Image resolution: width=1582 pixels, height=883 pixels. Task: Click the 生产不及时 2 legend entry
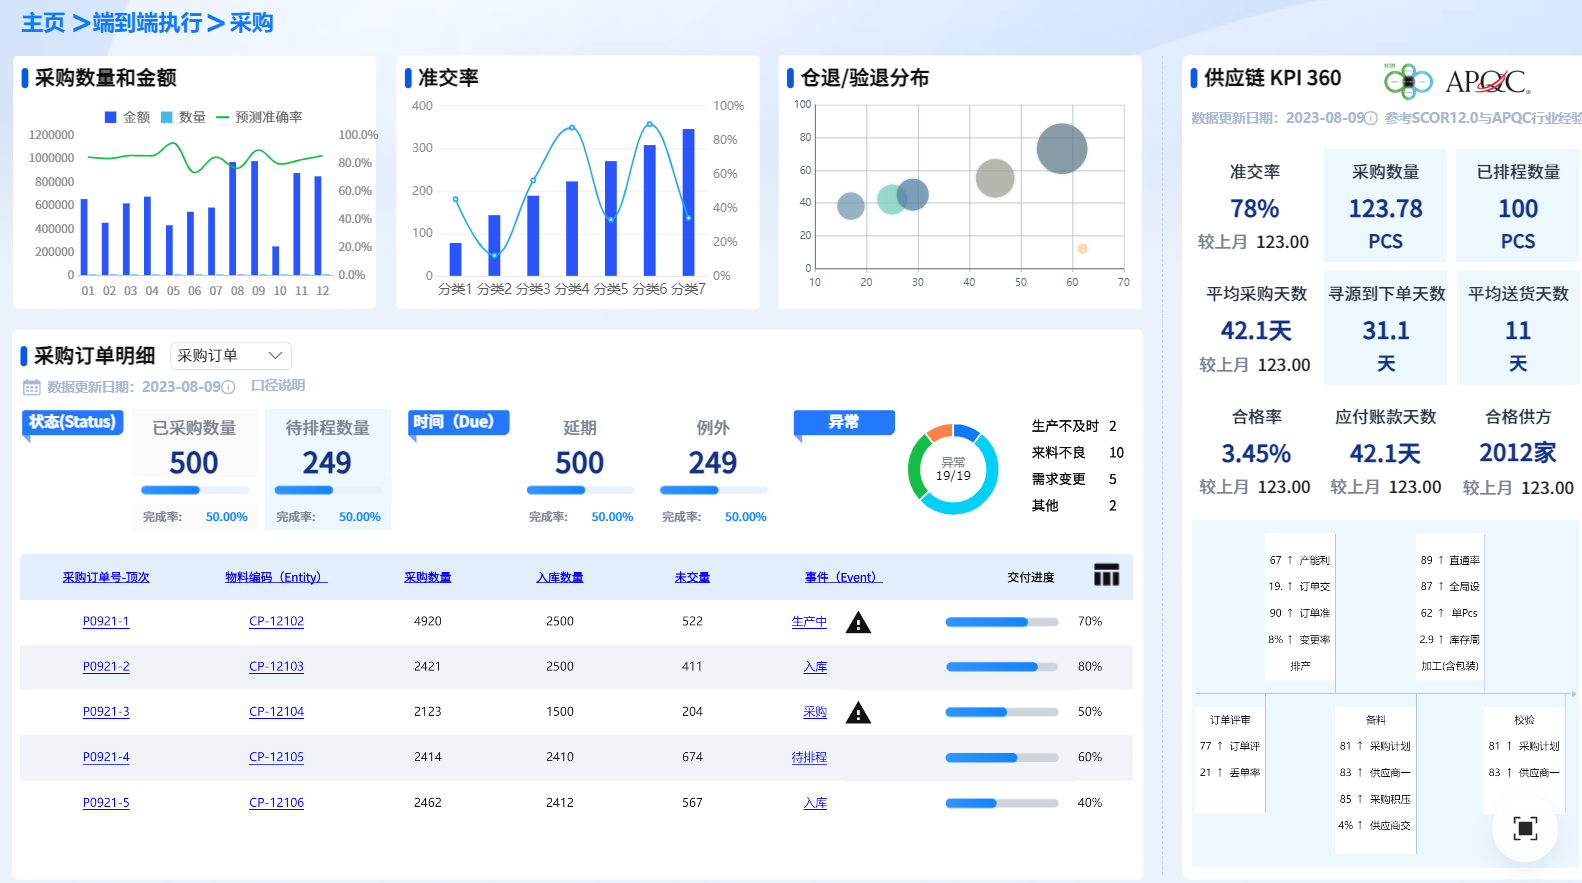[1075, 426]
